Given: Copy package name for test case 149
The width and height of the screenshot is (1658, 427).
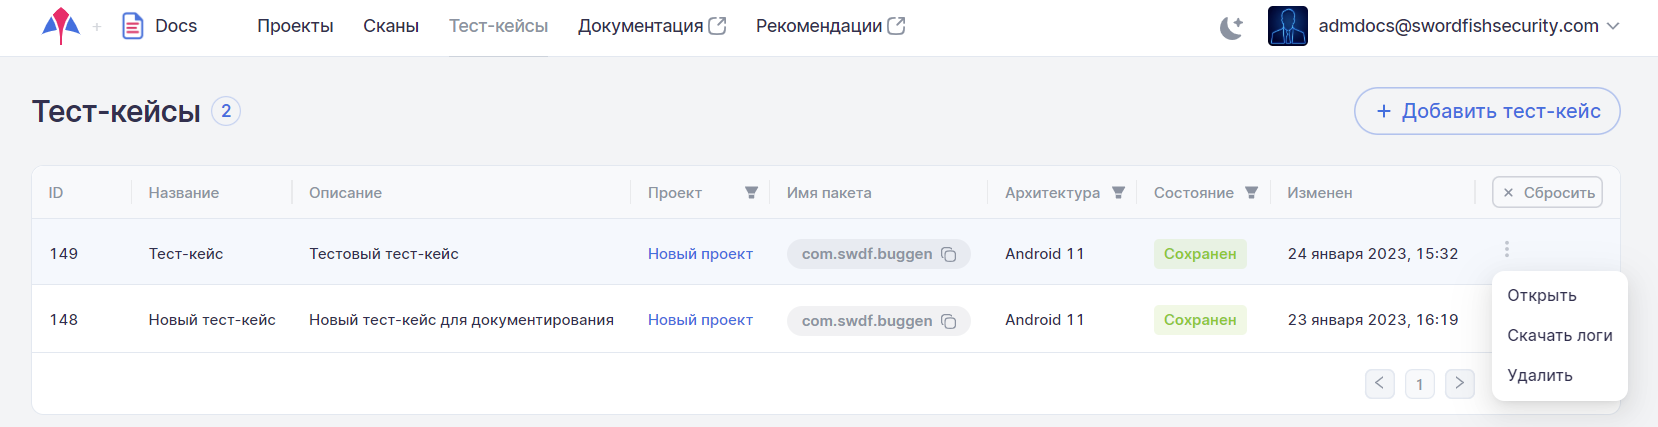Looking at the screenshot, I should pos(949,255).
